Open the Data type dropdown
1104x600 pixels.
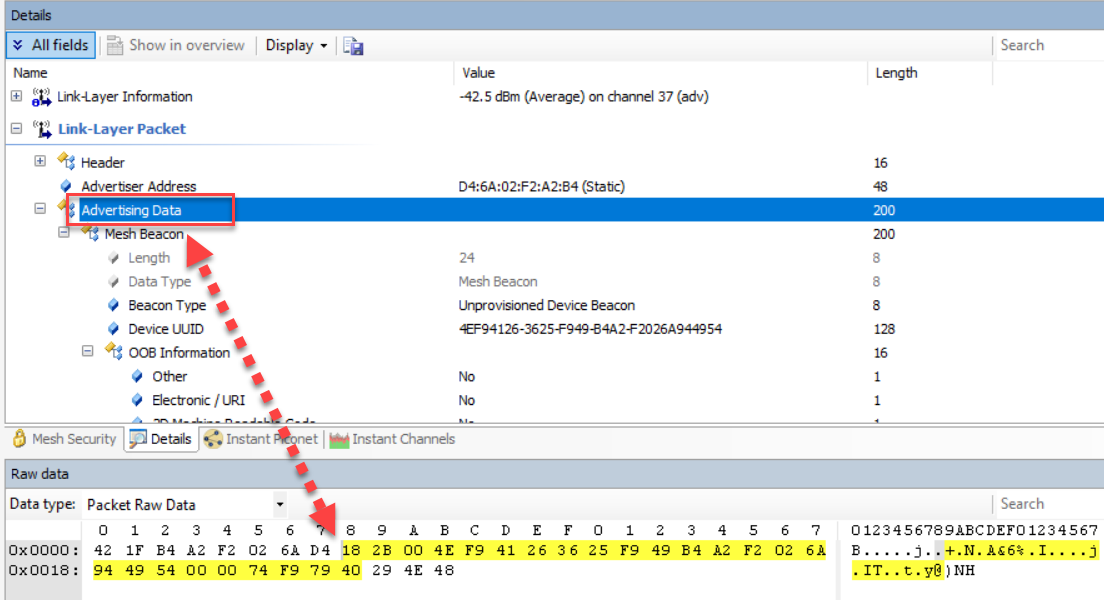click(279, 505)
